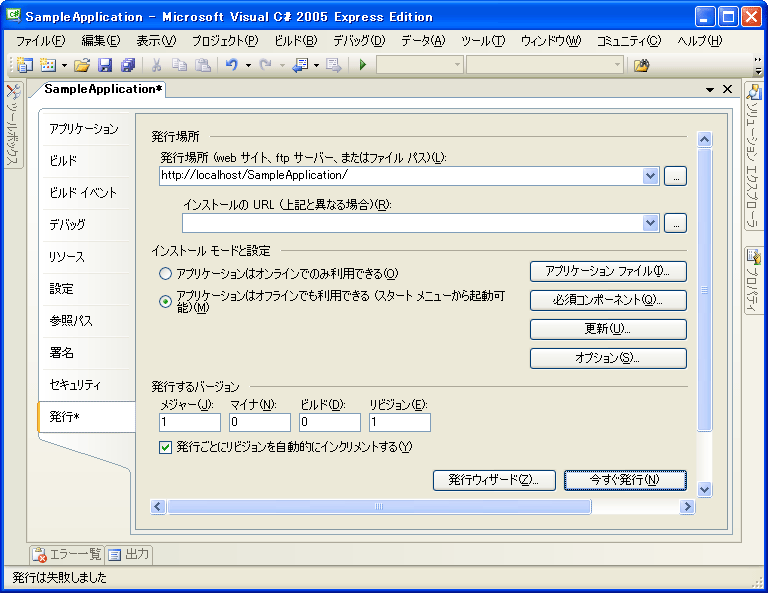Click the Navigate Backward toolbar icon
The image size is (768, 593).
300,65
